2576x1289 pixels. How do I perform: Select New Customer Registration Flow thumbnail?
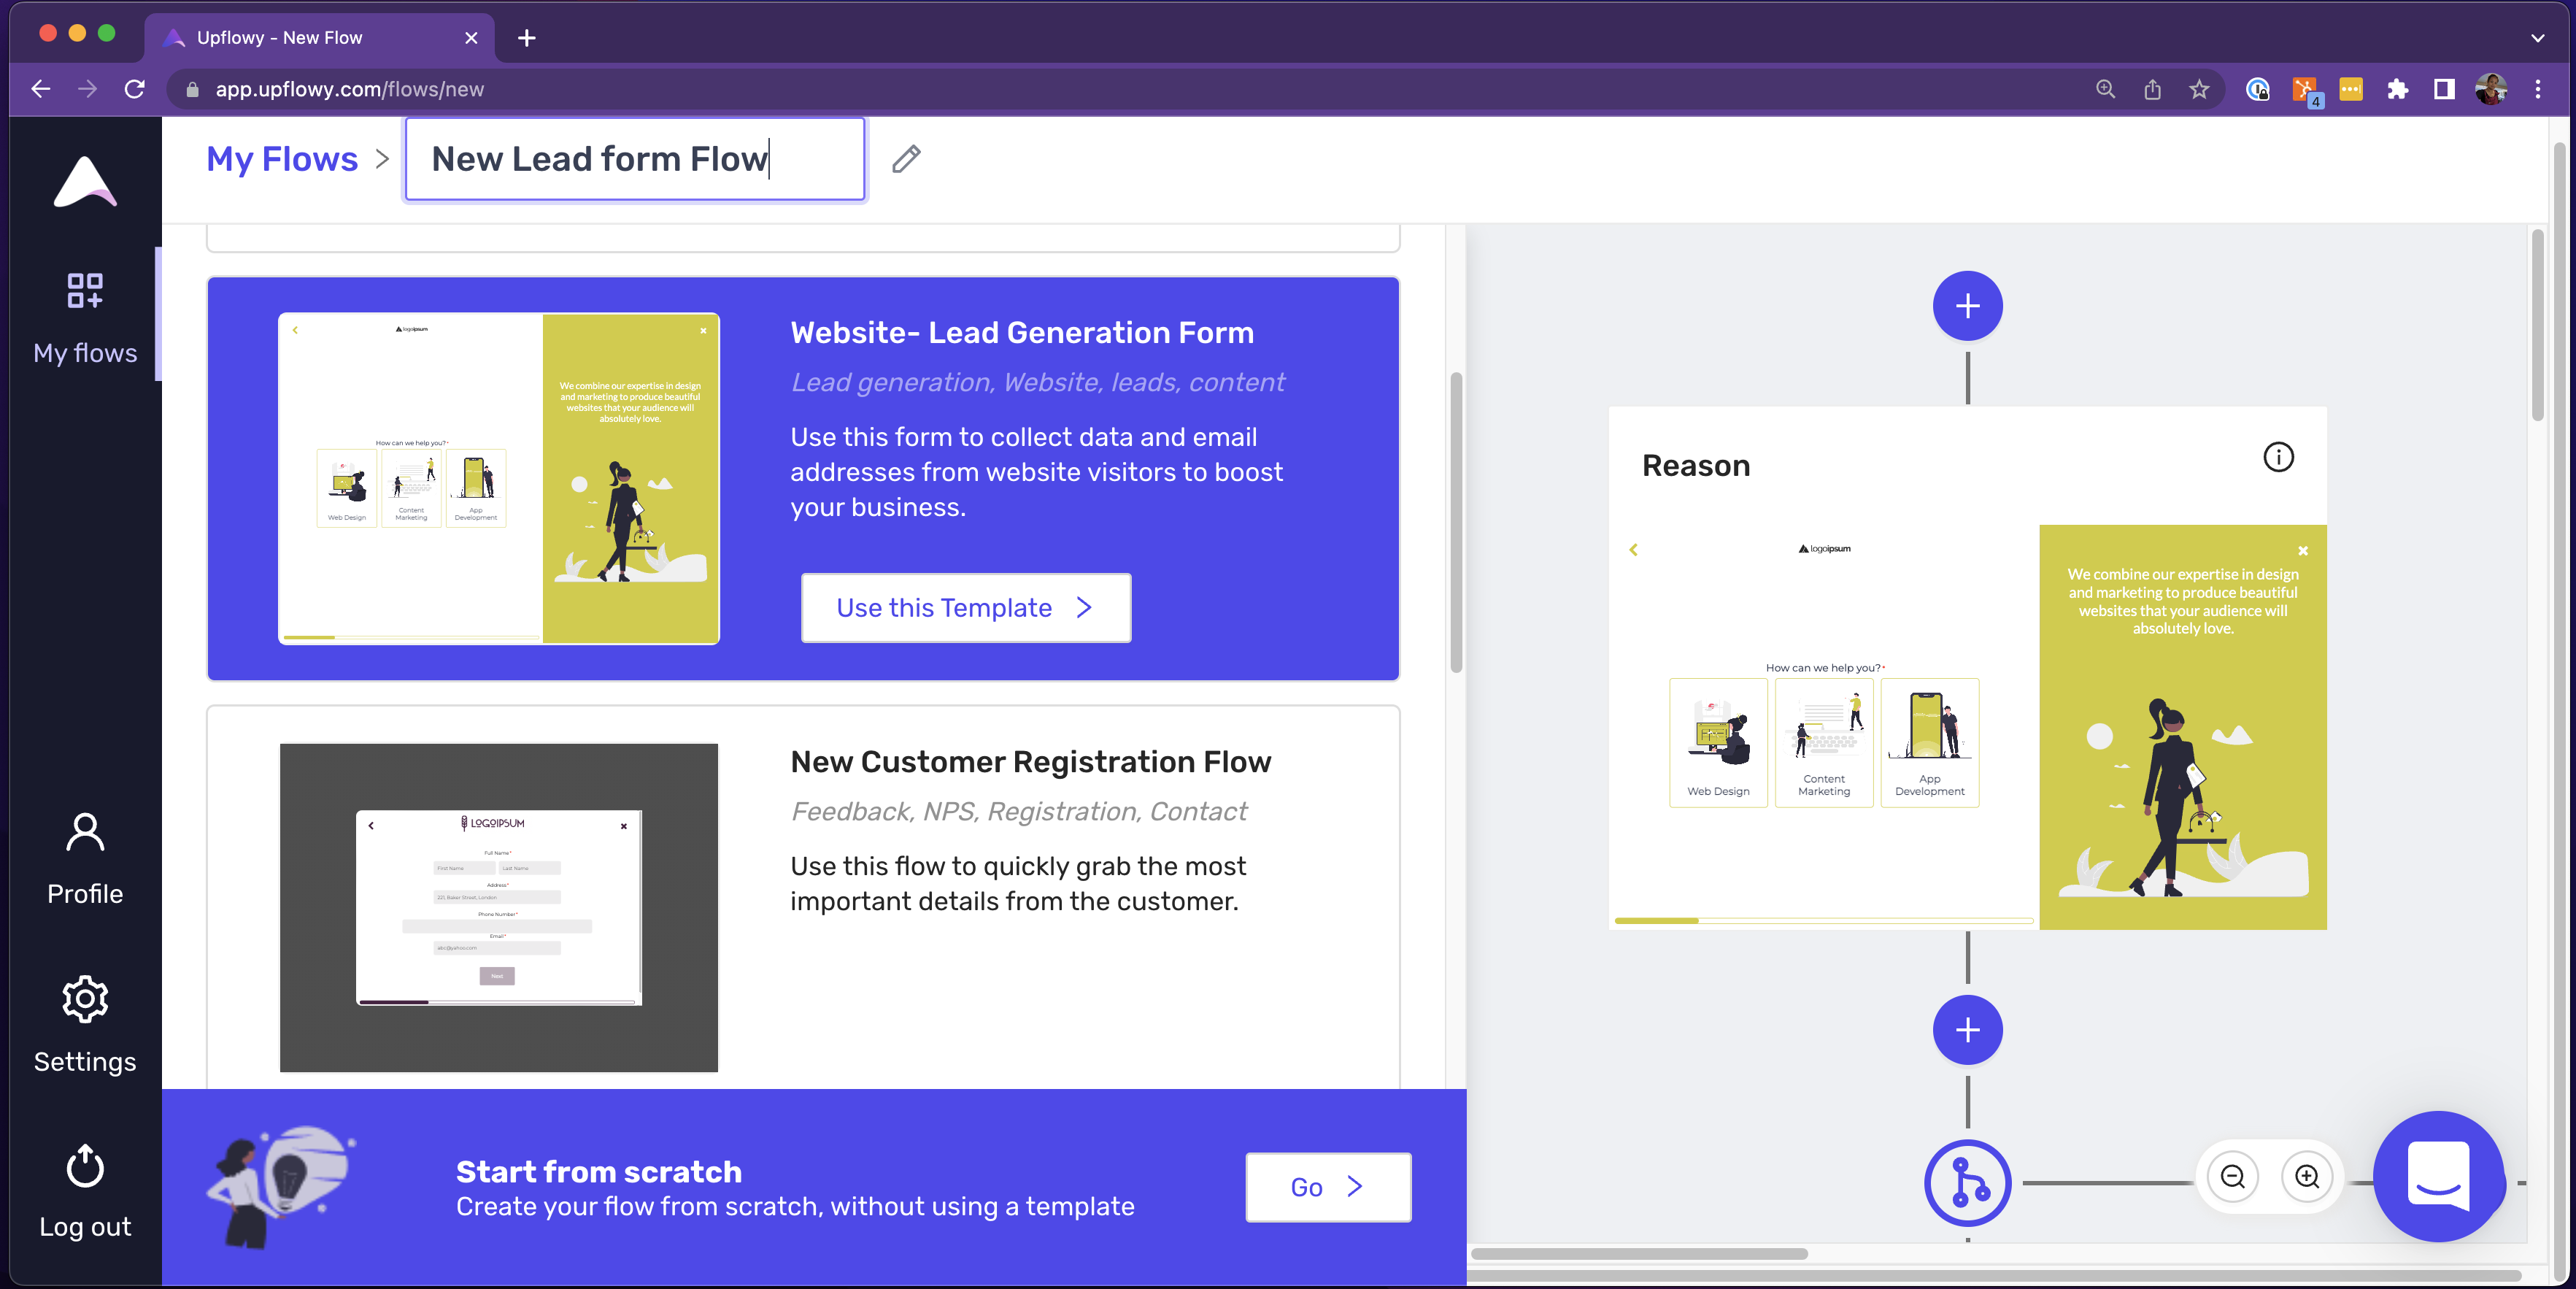(x=499, y=907)
